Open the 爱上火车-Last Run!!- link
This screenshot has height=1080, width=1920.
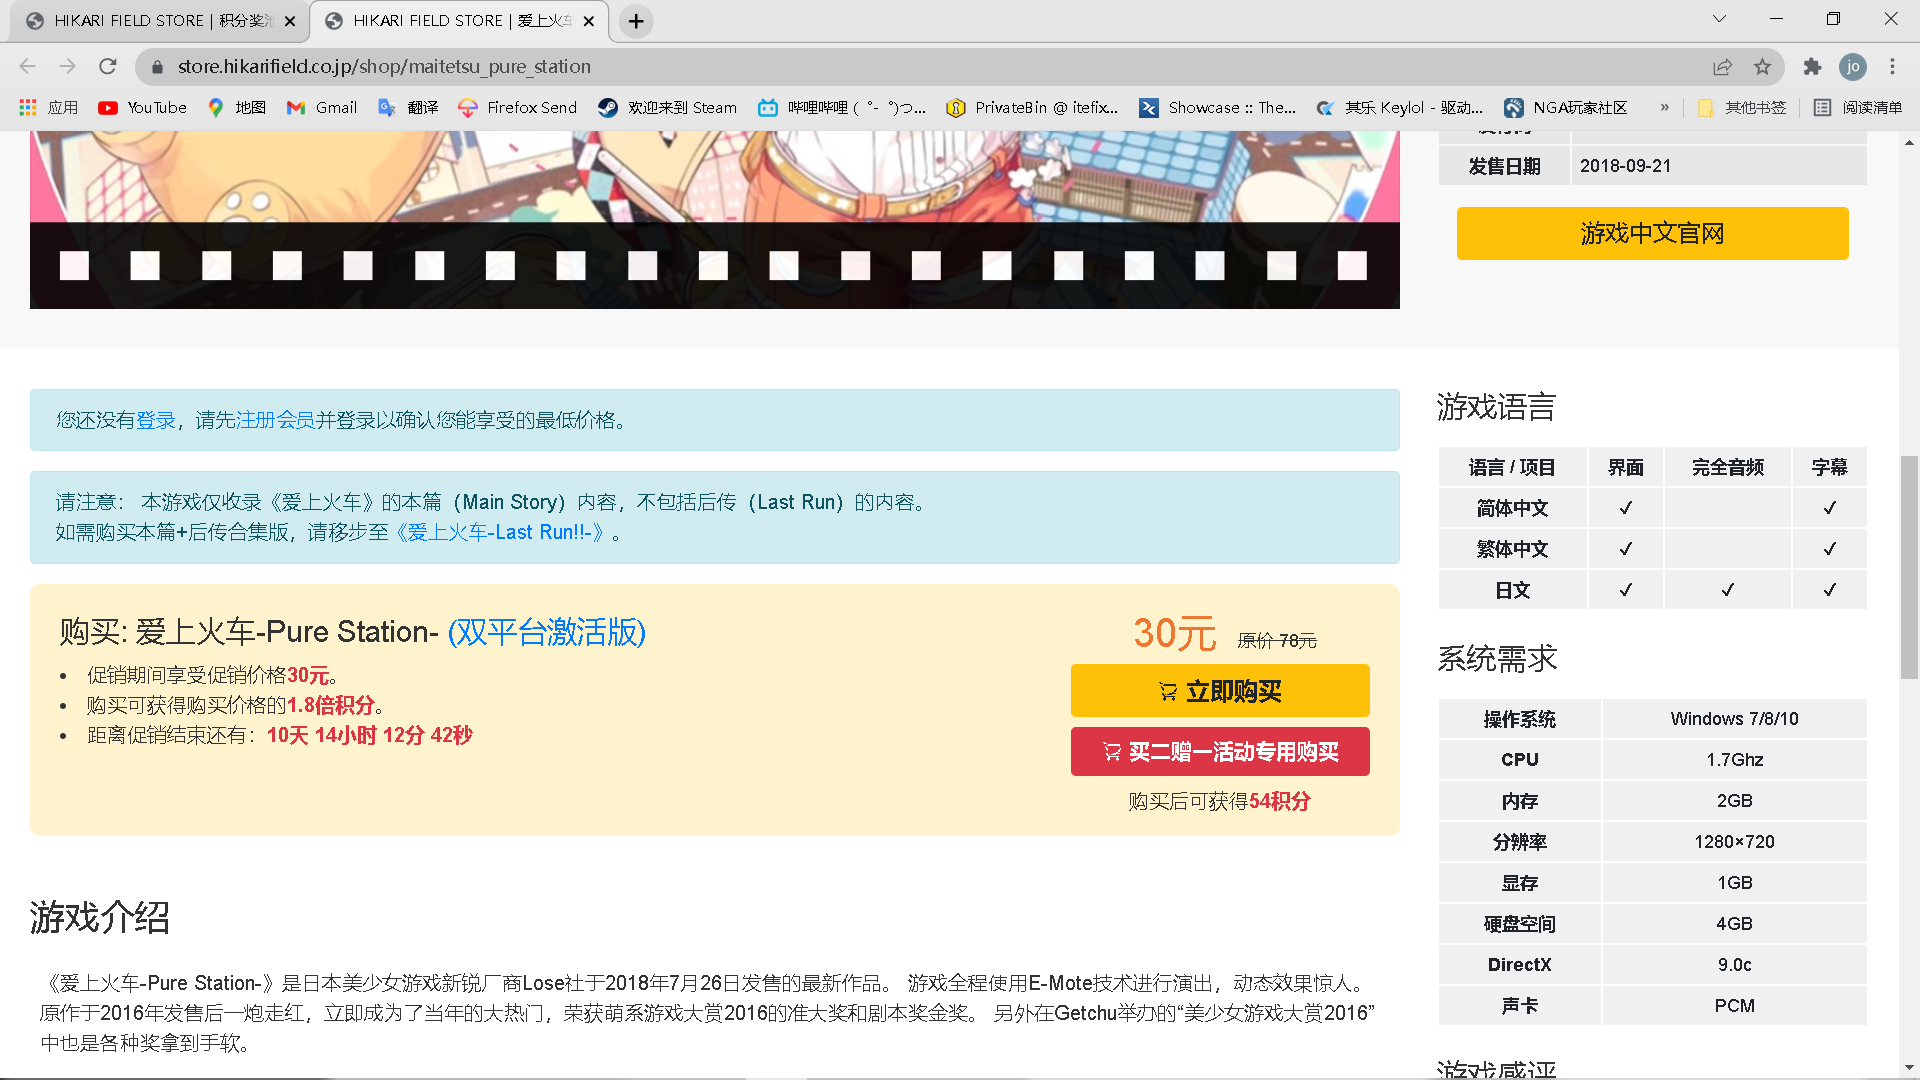coord(500,533)
